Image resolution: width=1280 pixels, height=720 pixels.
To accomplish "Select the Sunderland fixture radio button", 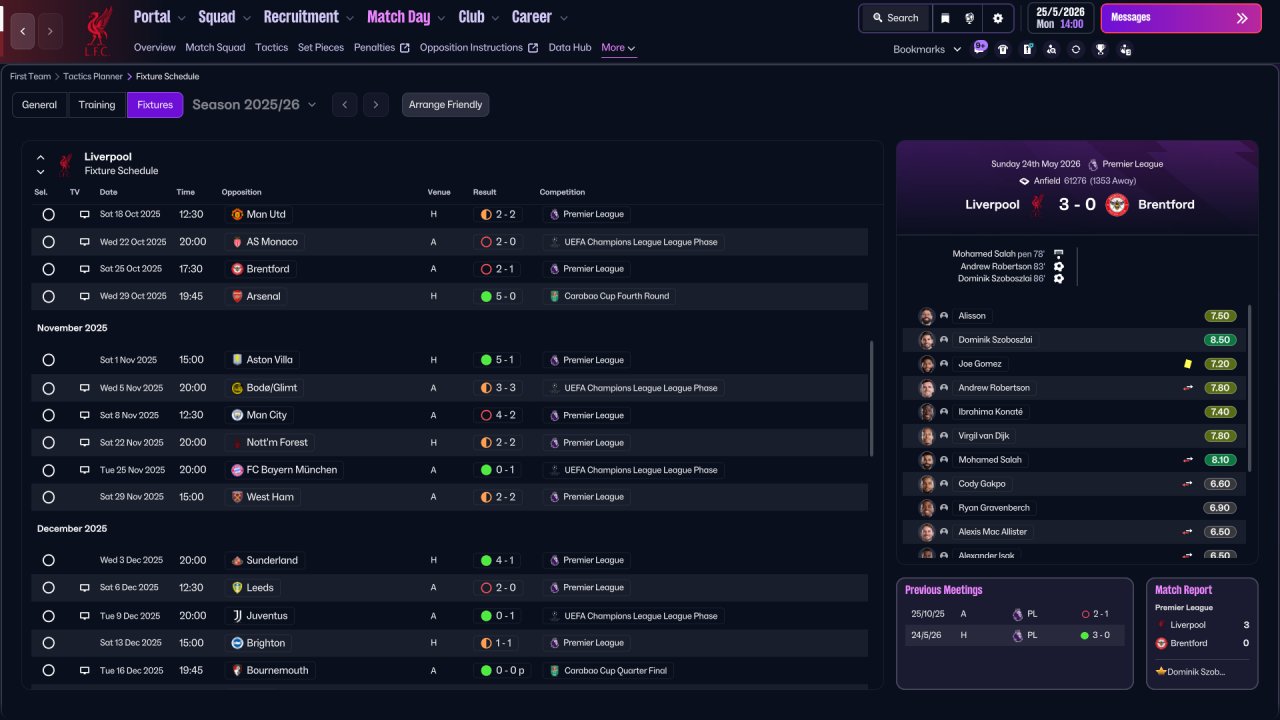I will [48, 561].
